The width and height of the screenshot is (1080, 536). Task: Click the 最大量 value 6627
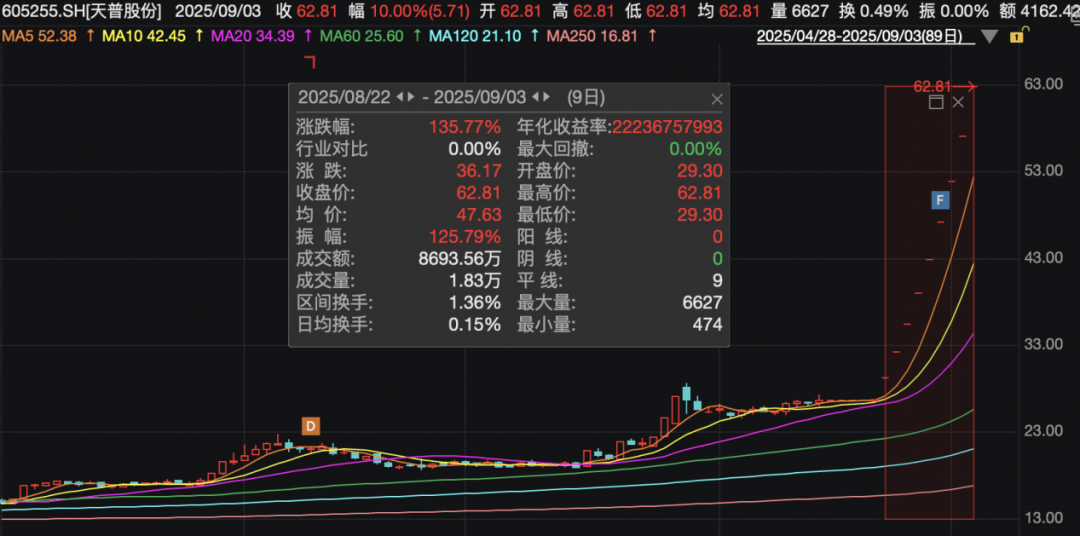pos(703,302)
